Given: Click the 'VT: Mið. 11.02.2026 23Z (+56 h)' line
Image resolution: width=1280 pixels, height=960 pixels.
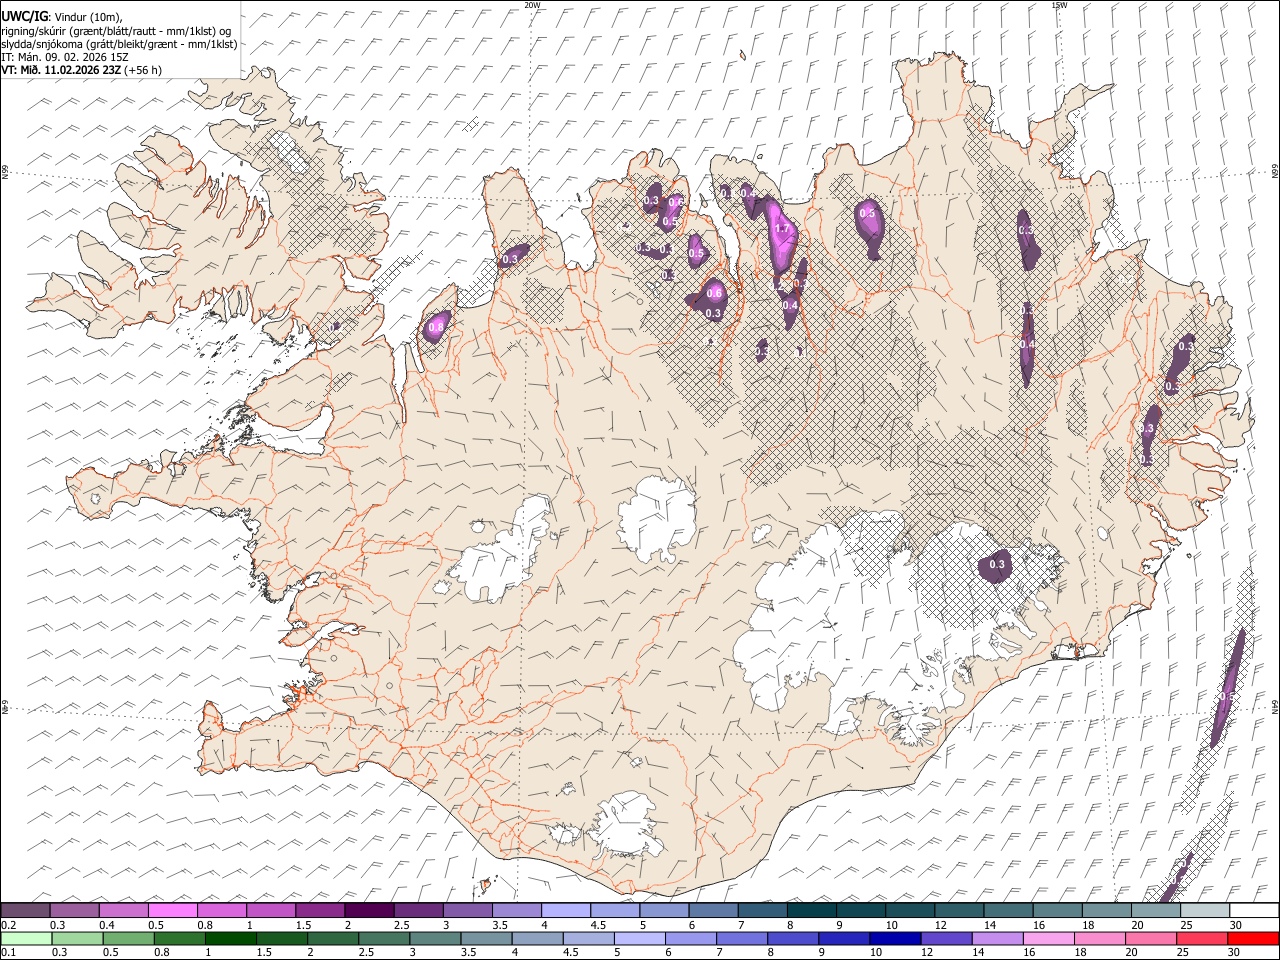Looking at the screenshot, I should pos(81,70).
